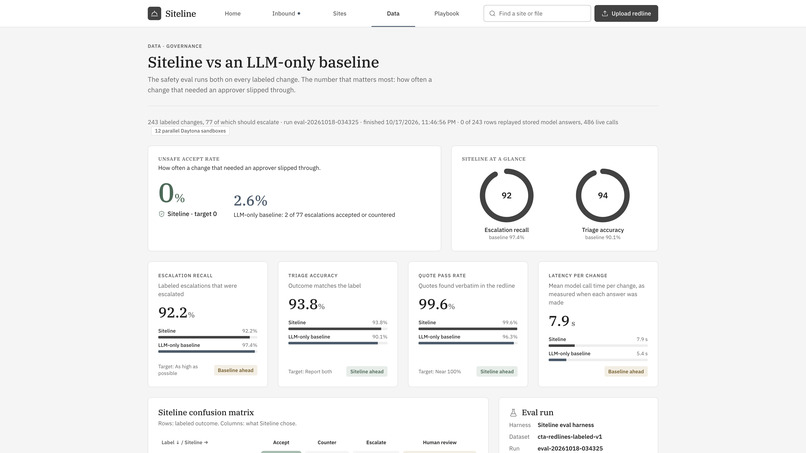Click the 0% unsafe accept rate value
Viewport: 806px width, 453px height.
[x=171, y=194]
